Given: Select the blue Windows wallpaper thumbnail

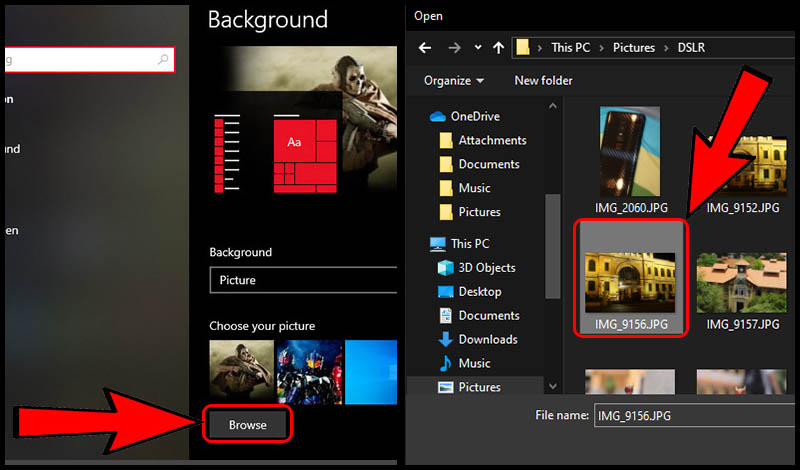Looking at the screenshot, I should (x=371, y=372).
